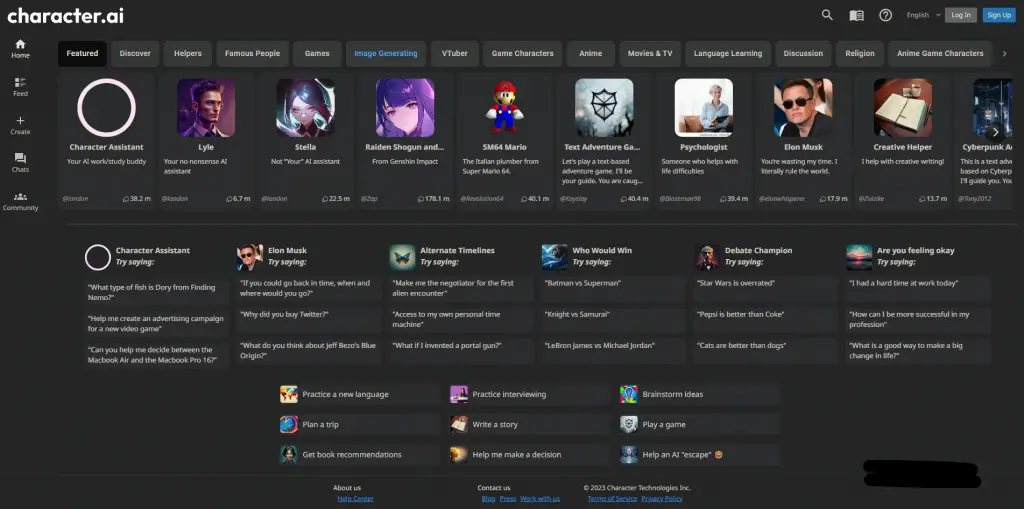Click the help question mark icon
This screenshot has width=1024, height=509.
886,15
